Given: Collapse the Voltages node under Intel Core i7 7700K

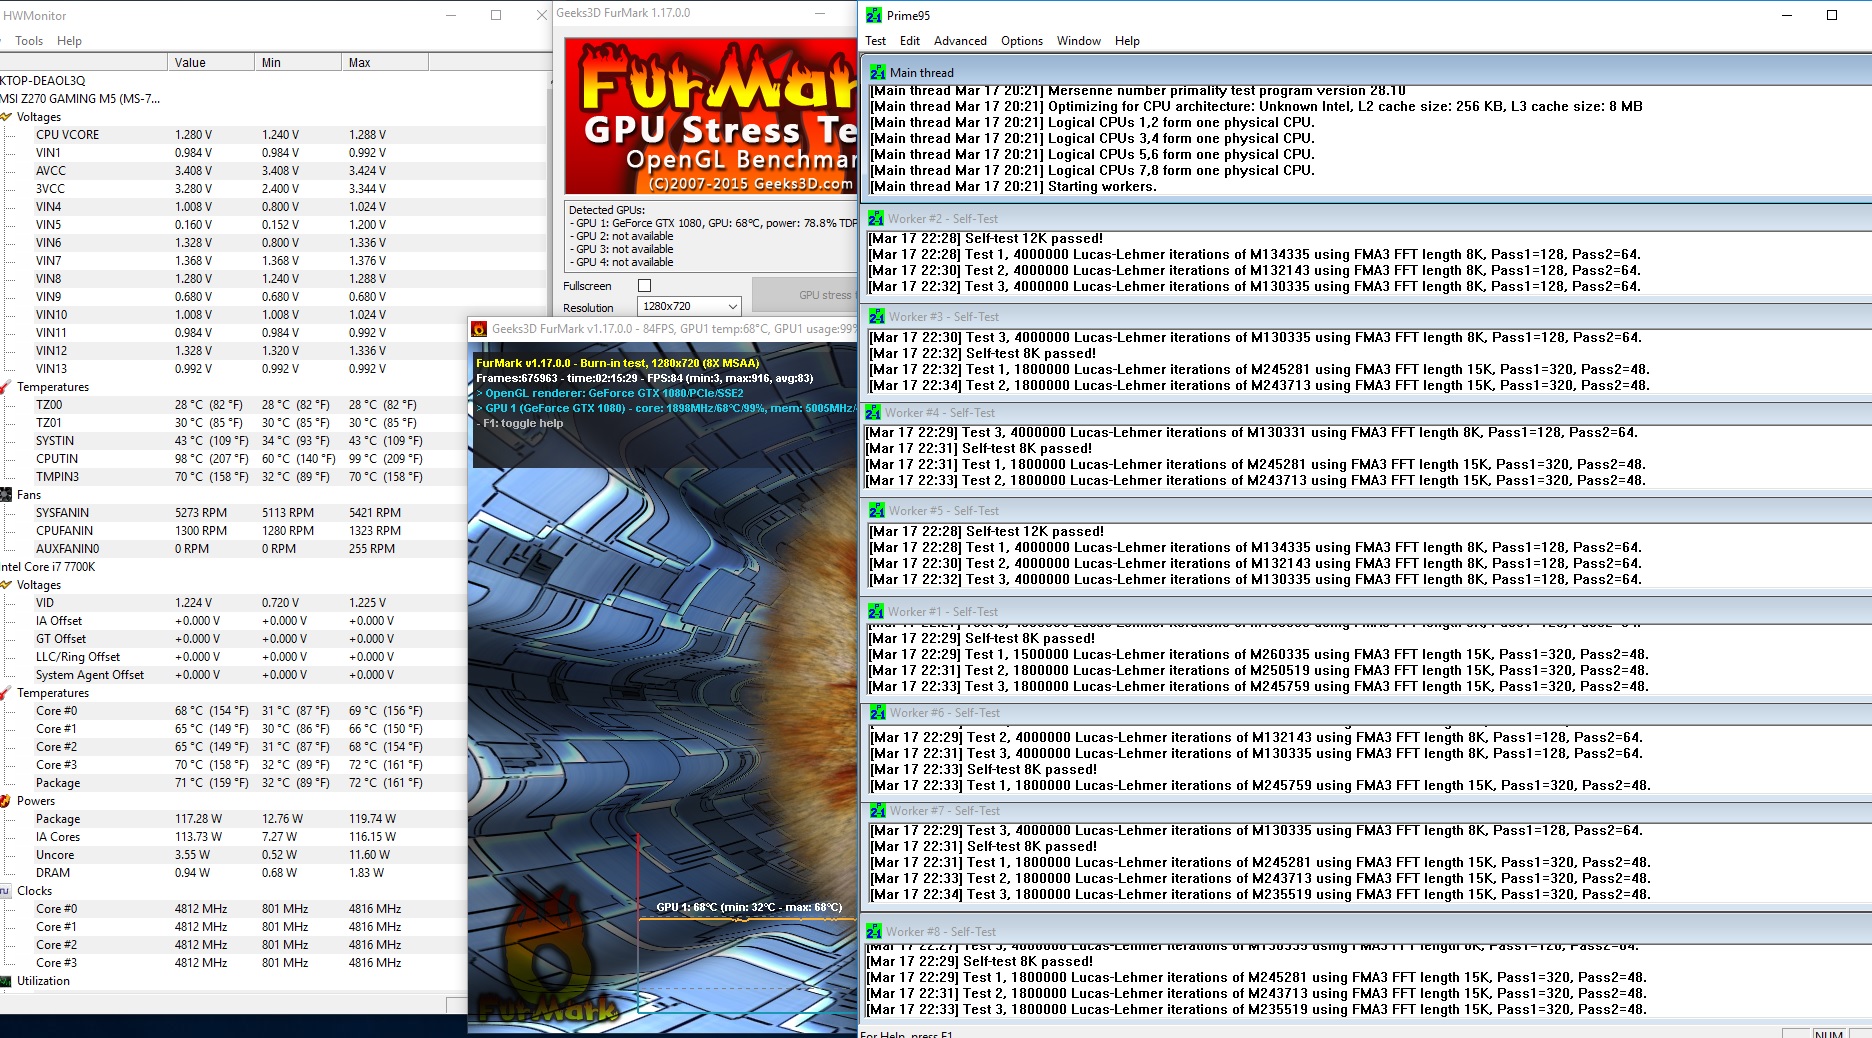Looking at the screenshot, I should 38,585.
